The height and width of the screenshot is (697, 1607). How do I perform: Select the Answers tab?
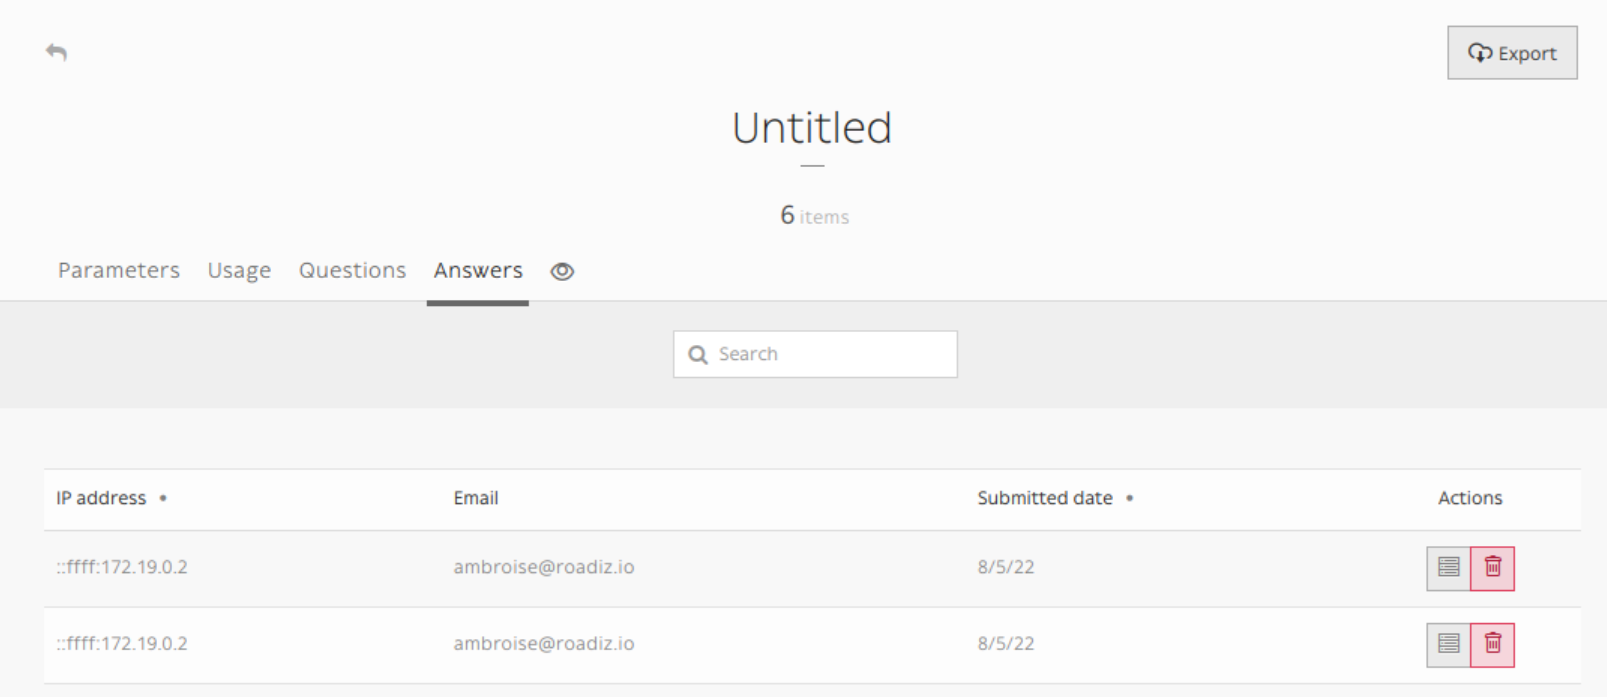[x=478, y=270]
